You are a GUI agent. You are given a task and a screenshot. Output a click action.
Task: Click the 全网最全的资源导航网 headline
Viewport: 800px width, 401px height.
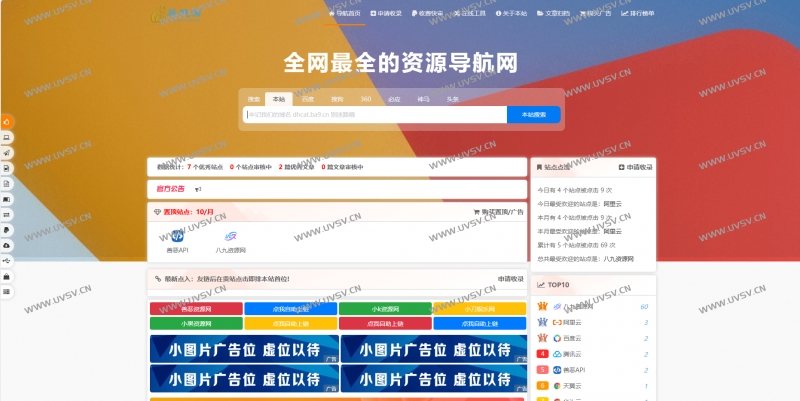401,63
